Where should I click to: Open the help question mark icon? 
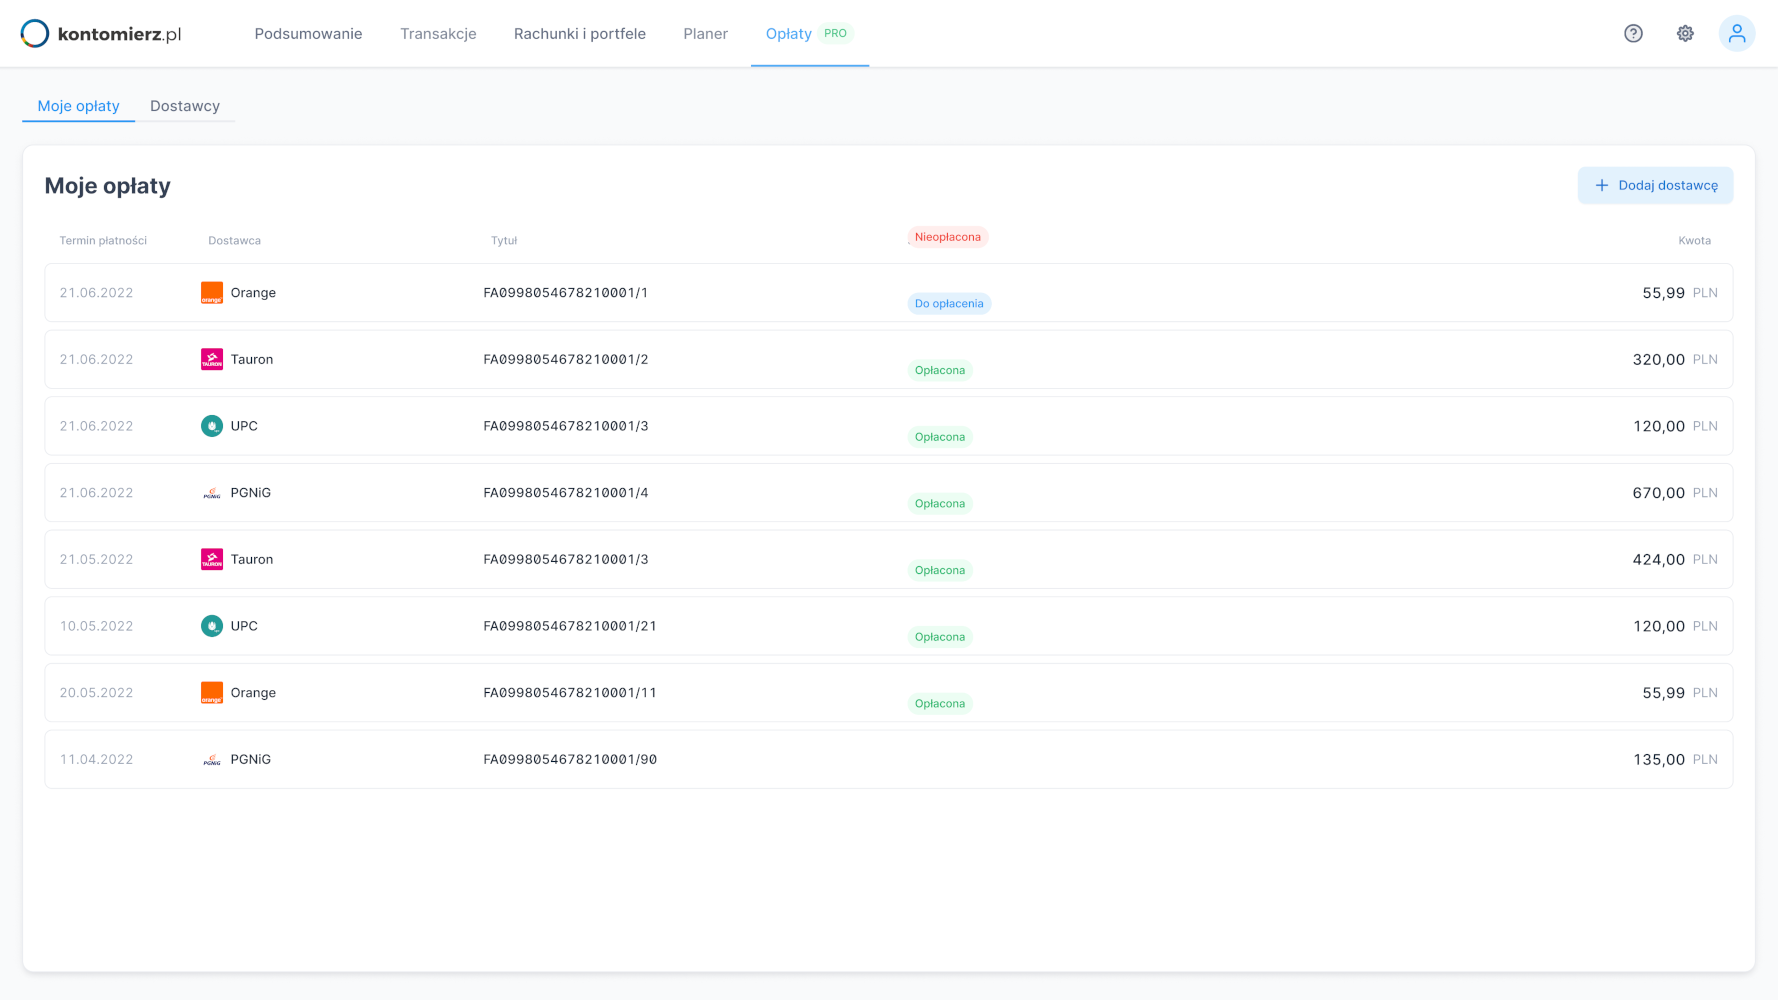coord(1633,34)
